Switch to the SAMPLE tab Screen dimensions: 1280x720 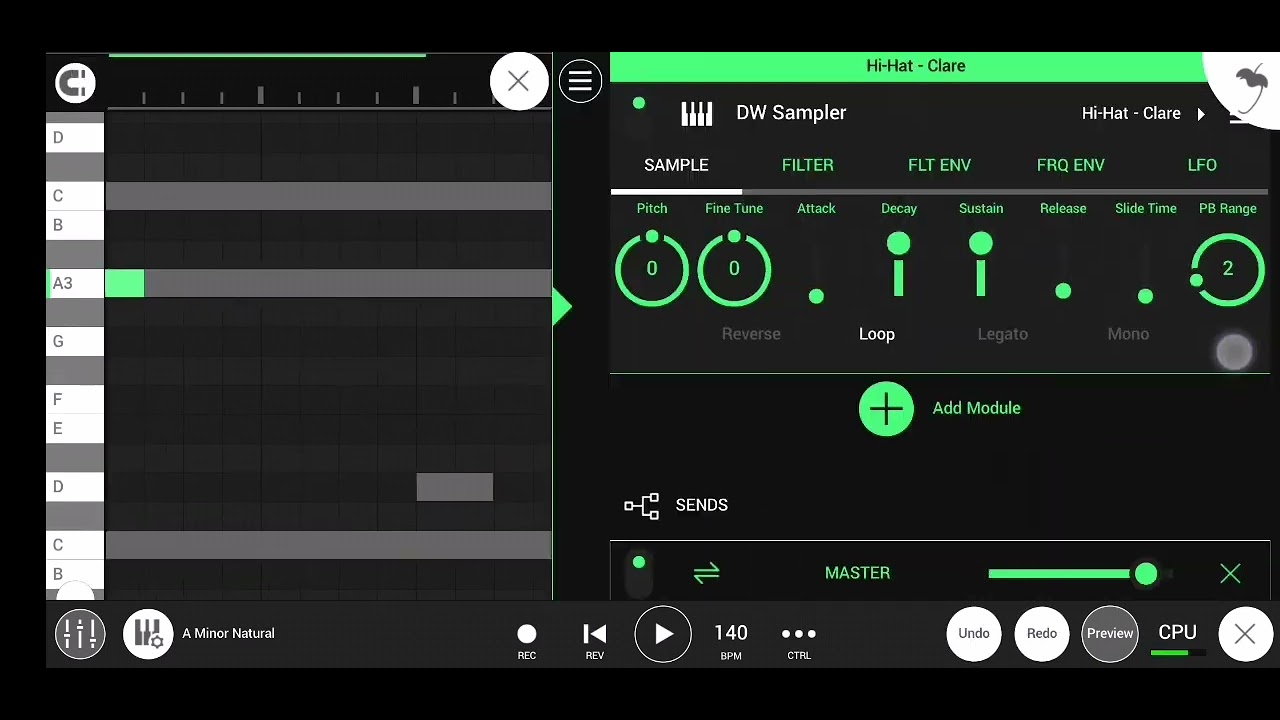click(676, 165)
